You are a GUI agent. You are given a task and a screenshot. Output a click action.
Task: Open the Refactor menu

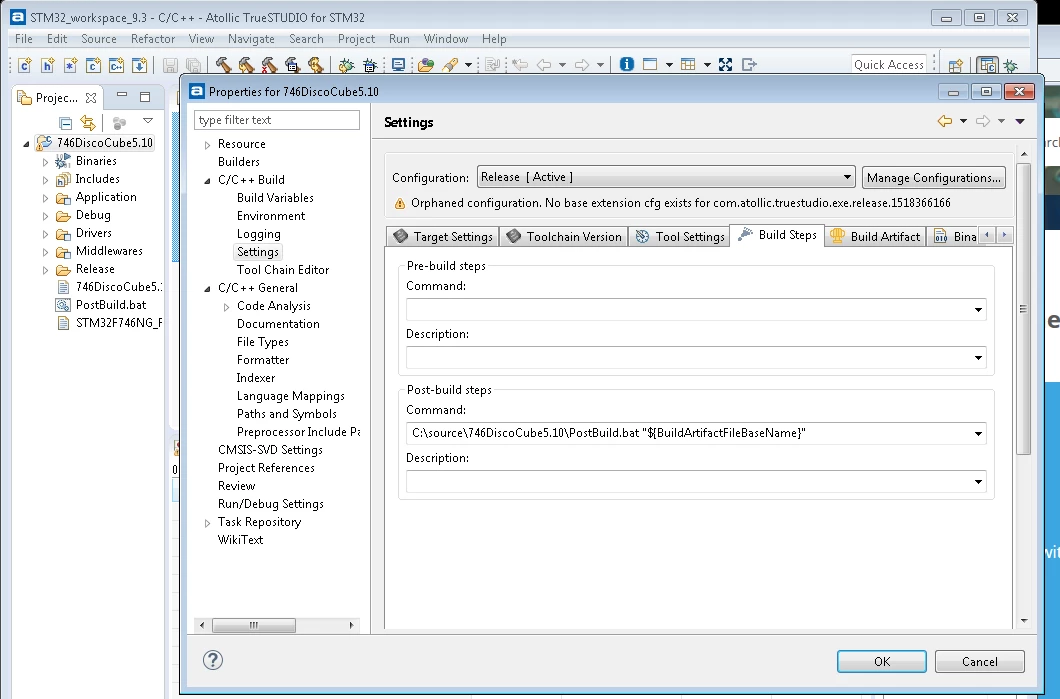point(153,39)
